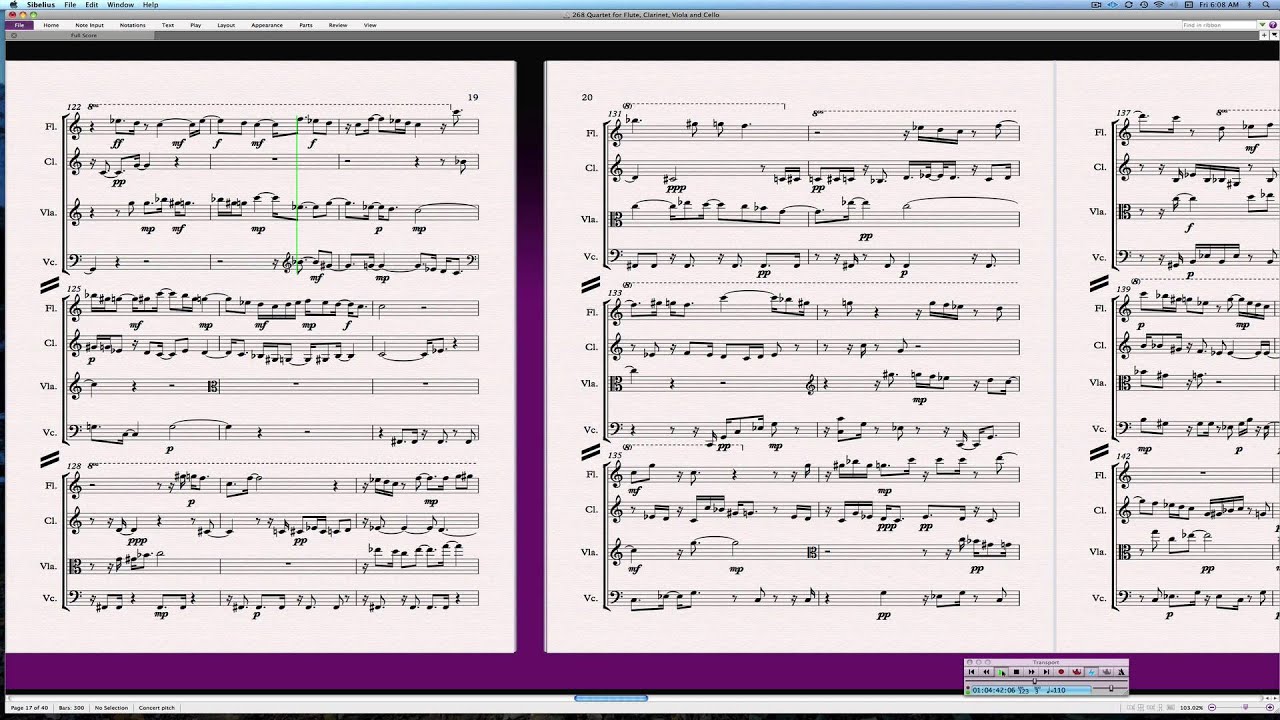Image resolution: width=1280 pixels, height=720 pixels.
Task: Toggle Live Playback with red keyboard icon
Action: tap(1077, 672)
